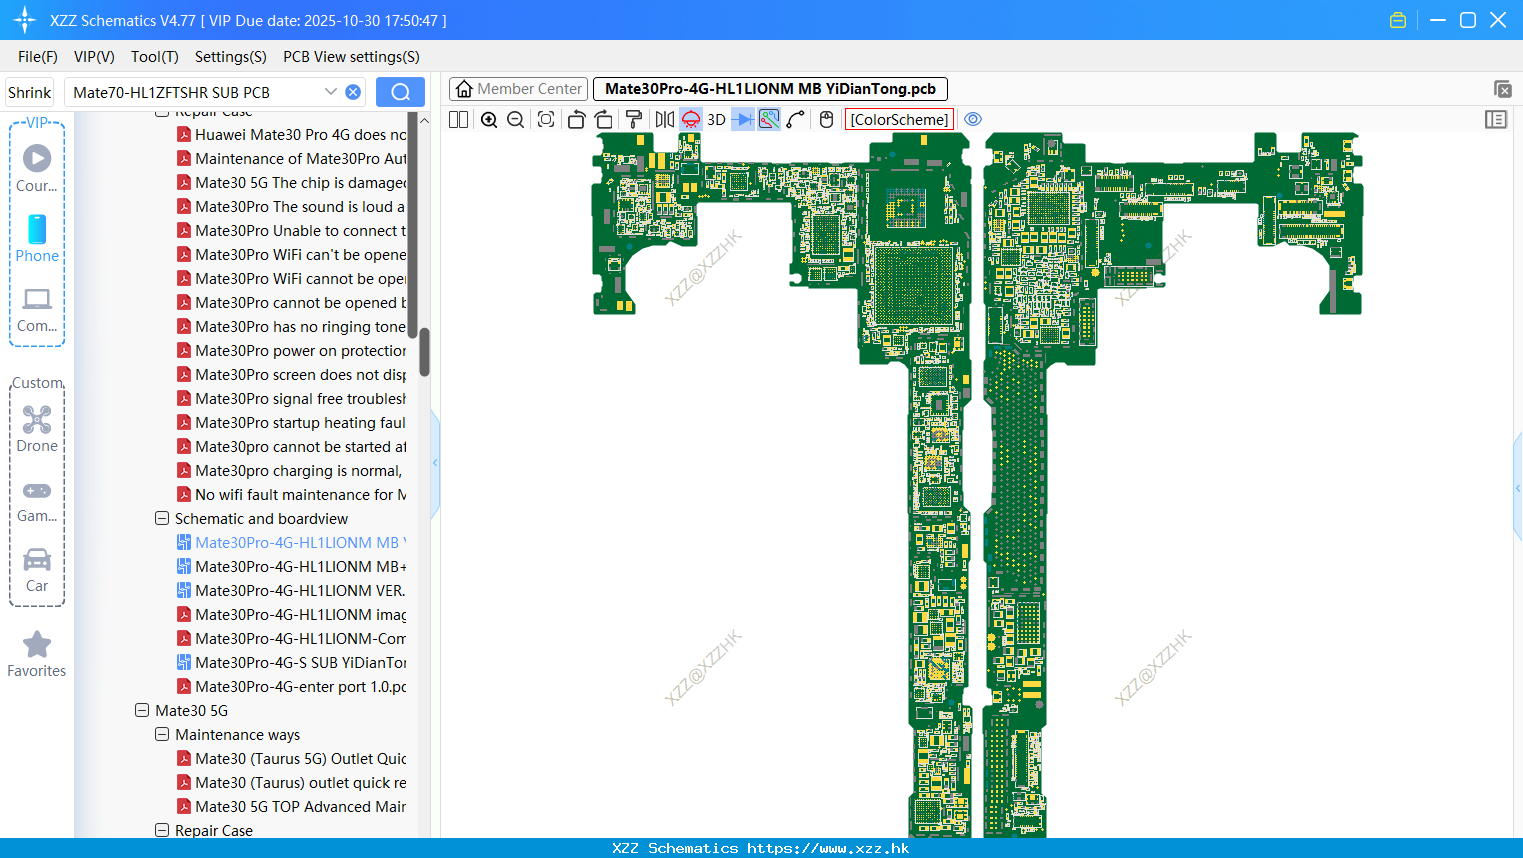Open the Tool(T) menu

(155, 57)
